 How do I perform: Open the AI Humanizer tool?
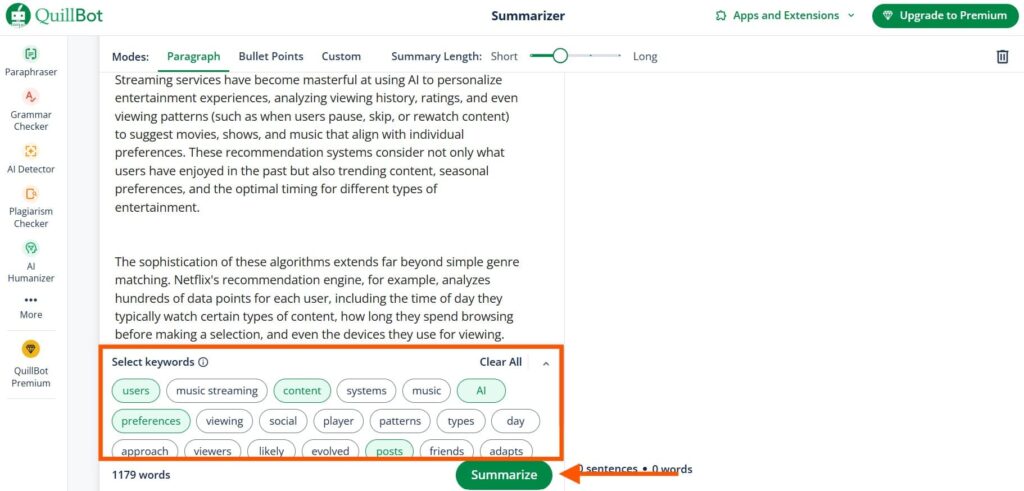pyautogui.click(x=31, y=261)
